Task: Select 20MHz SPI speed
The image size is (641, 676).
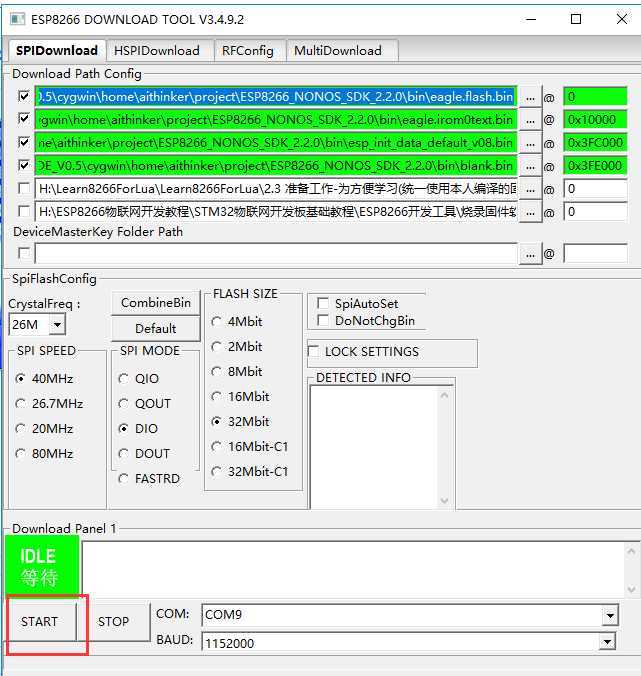Action: click(20, 429)
